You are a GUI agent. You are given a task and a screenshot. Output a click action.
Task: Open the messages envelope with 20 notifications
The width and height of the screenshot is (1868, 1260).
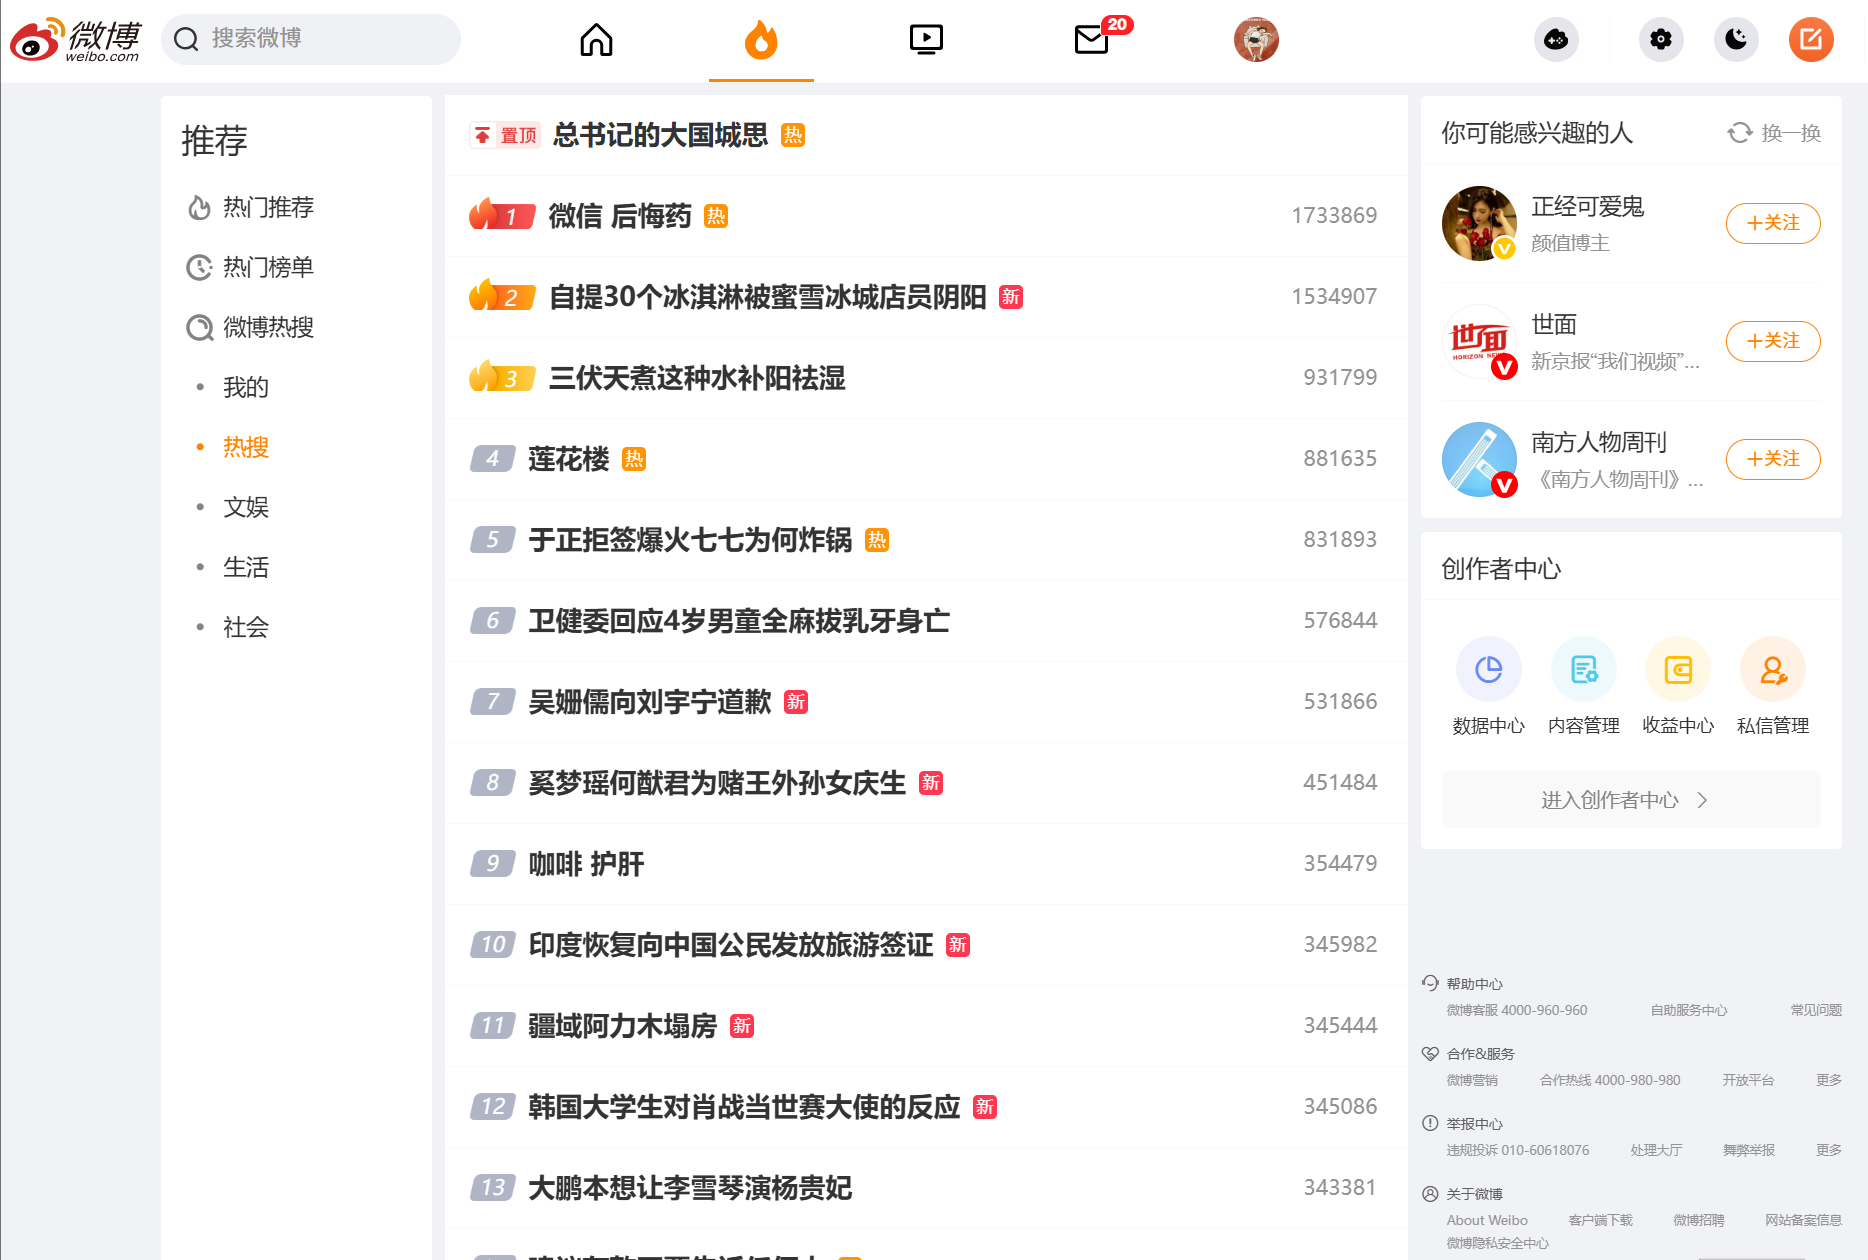coord(1091,40)
